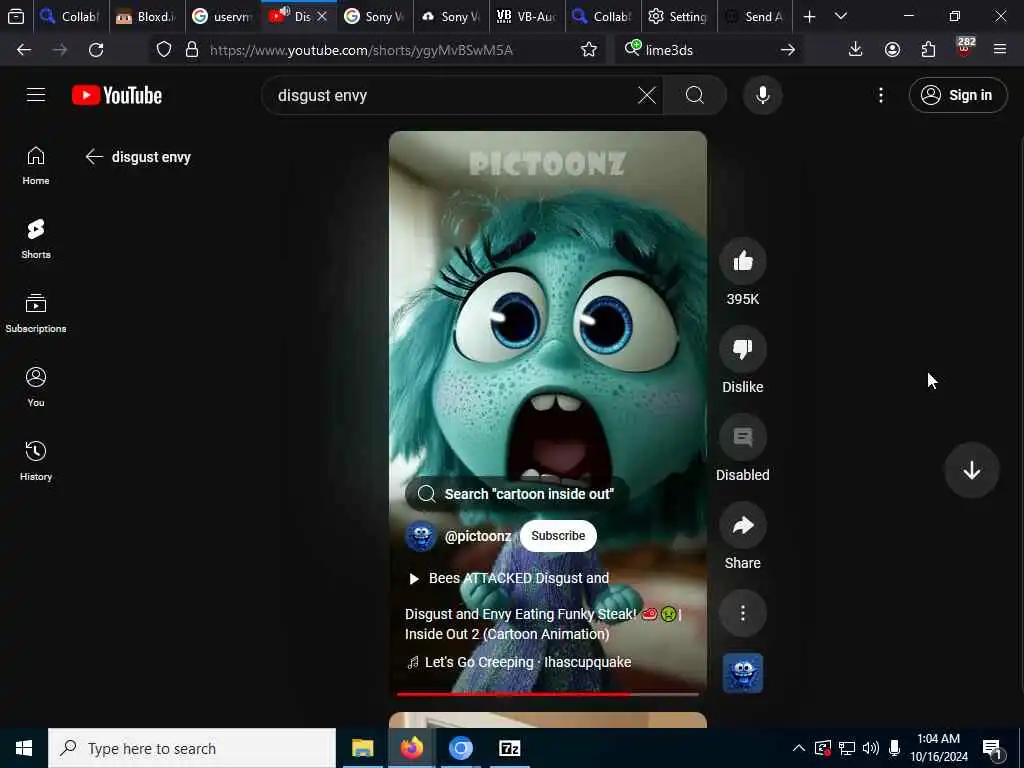Submit the lime3ds search with arrow
This screenshot has width=1024, height=768.
(788, 50)
